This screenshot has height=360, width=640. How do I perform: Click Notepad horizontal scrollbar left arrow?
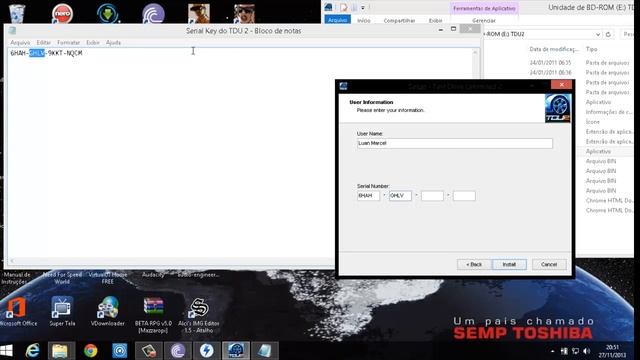tap(12, 261)
